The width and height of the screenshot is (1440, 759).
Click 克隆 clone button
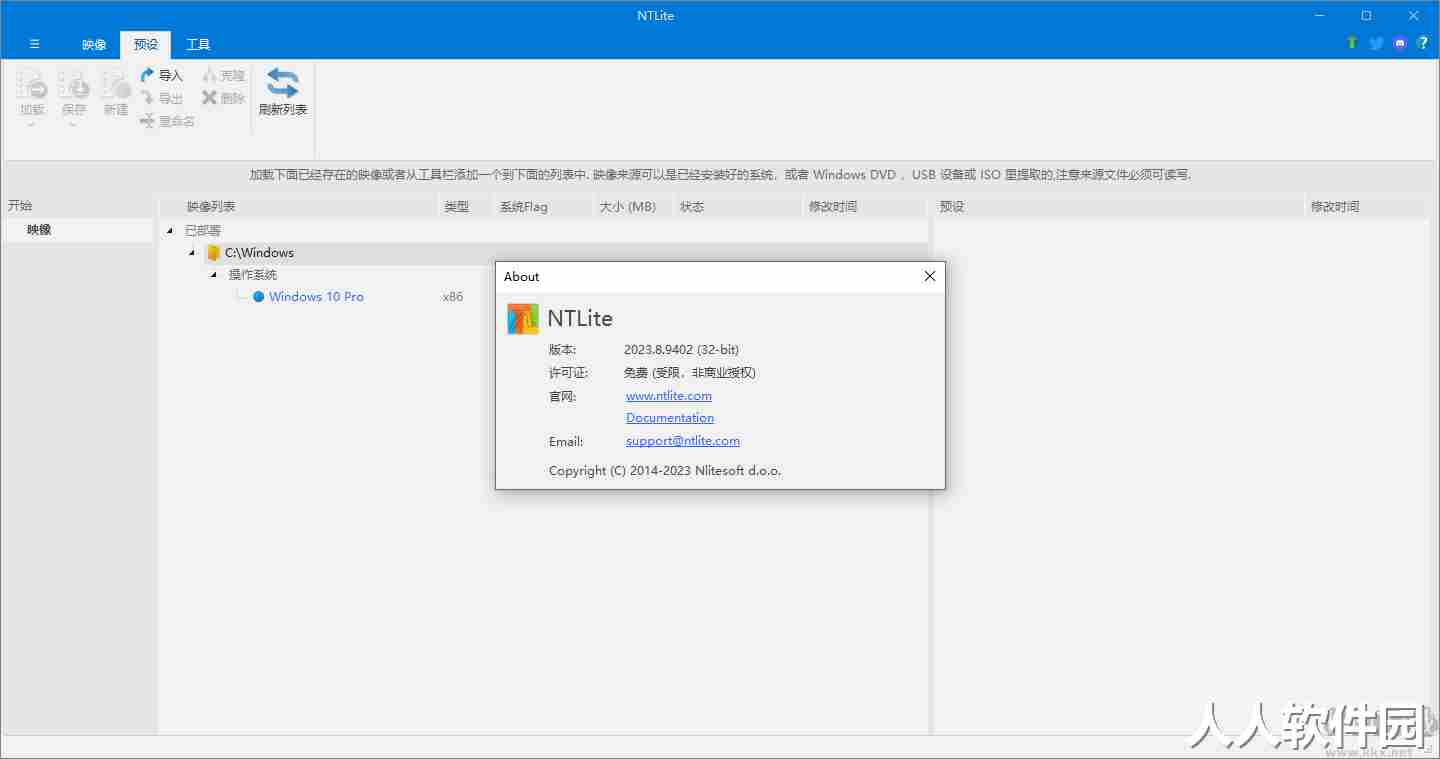click(x=223, y=75)
